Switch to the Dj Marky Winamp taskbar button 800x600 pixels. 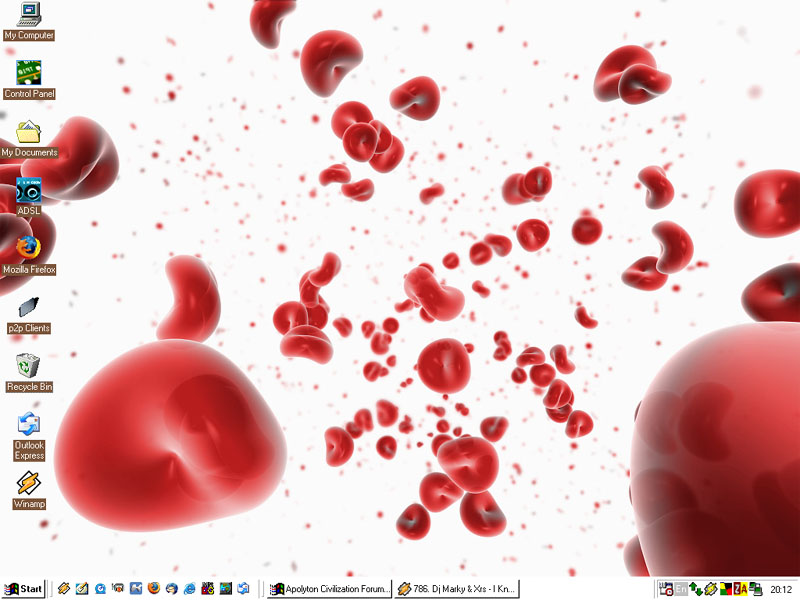coord(457,589)
